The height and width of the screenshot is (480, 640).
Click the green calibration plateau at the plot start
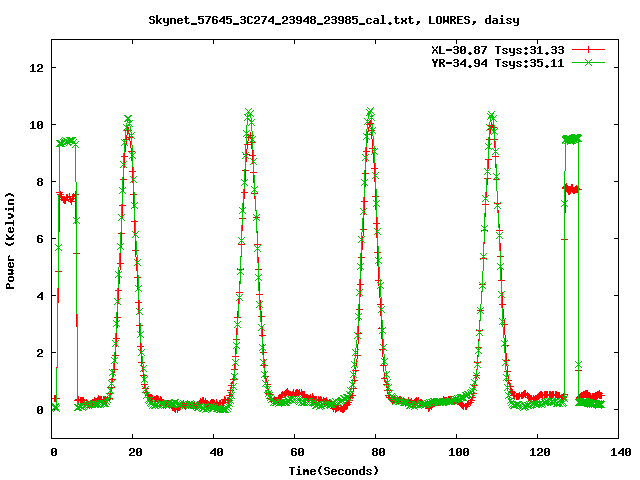(67, 142)
